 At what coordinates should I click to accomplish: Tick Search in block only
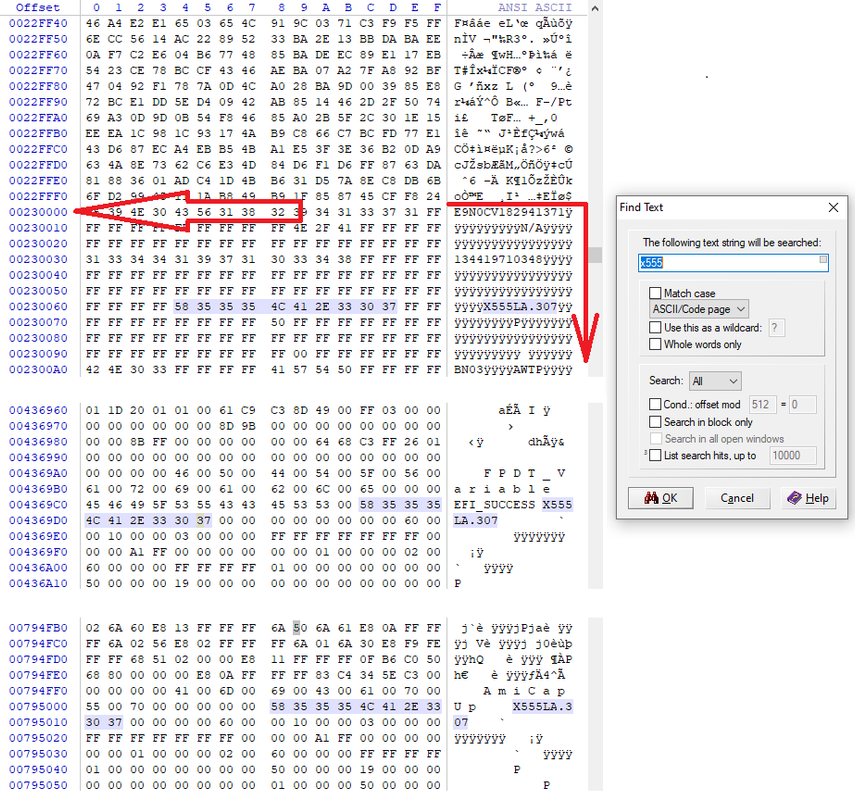click(x=655, y=422)
